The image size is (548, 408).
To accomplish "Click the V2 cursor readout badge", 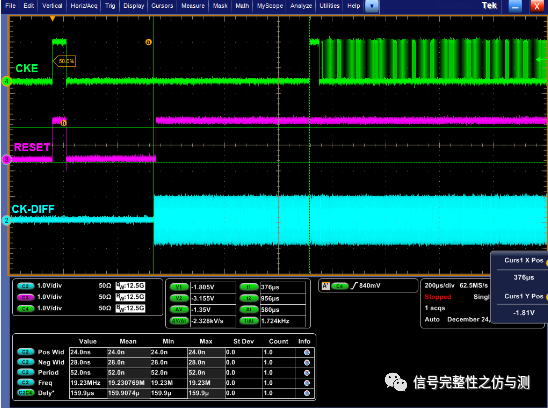I will pos(179,298).
